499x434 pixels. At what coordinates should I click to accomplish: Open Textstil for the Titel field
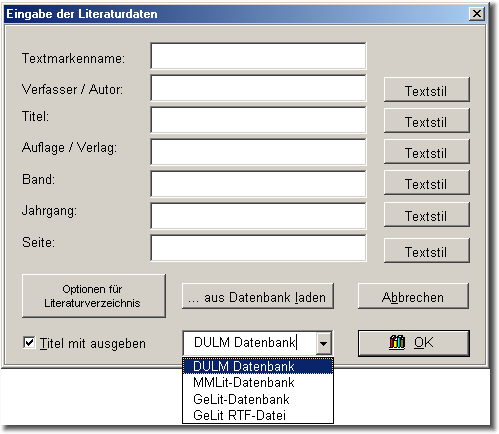click(427, 121)
